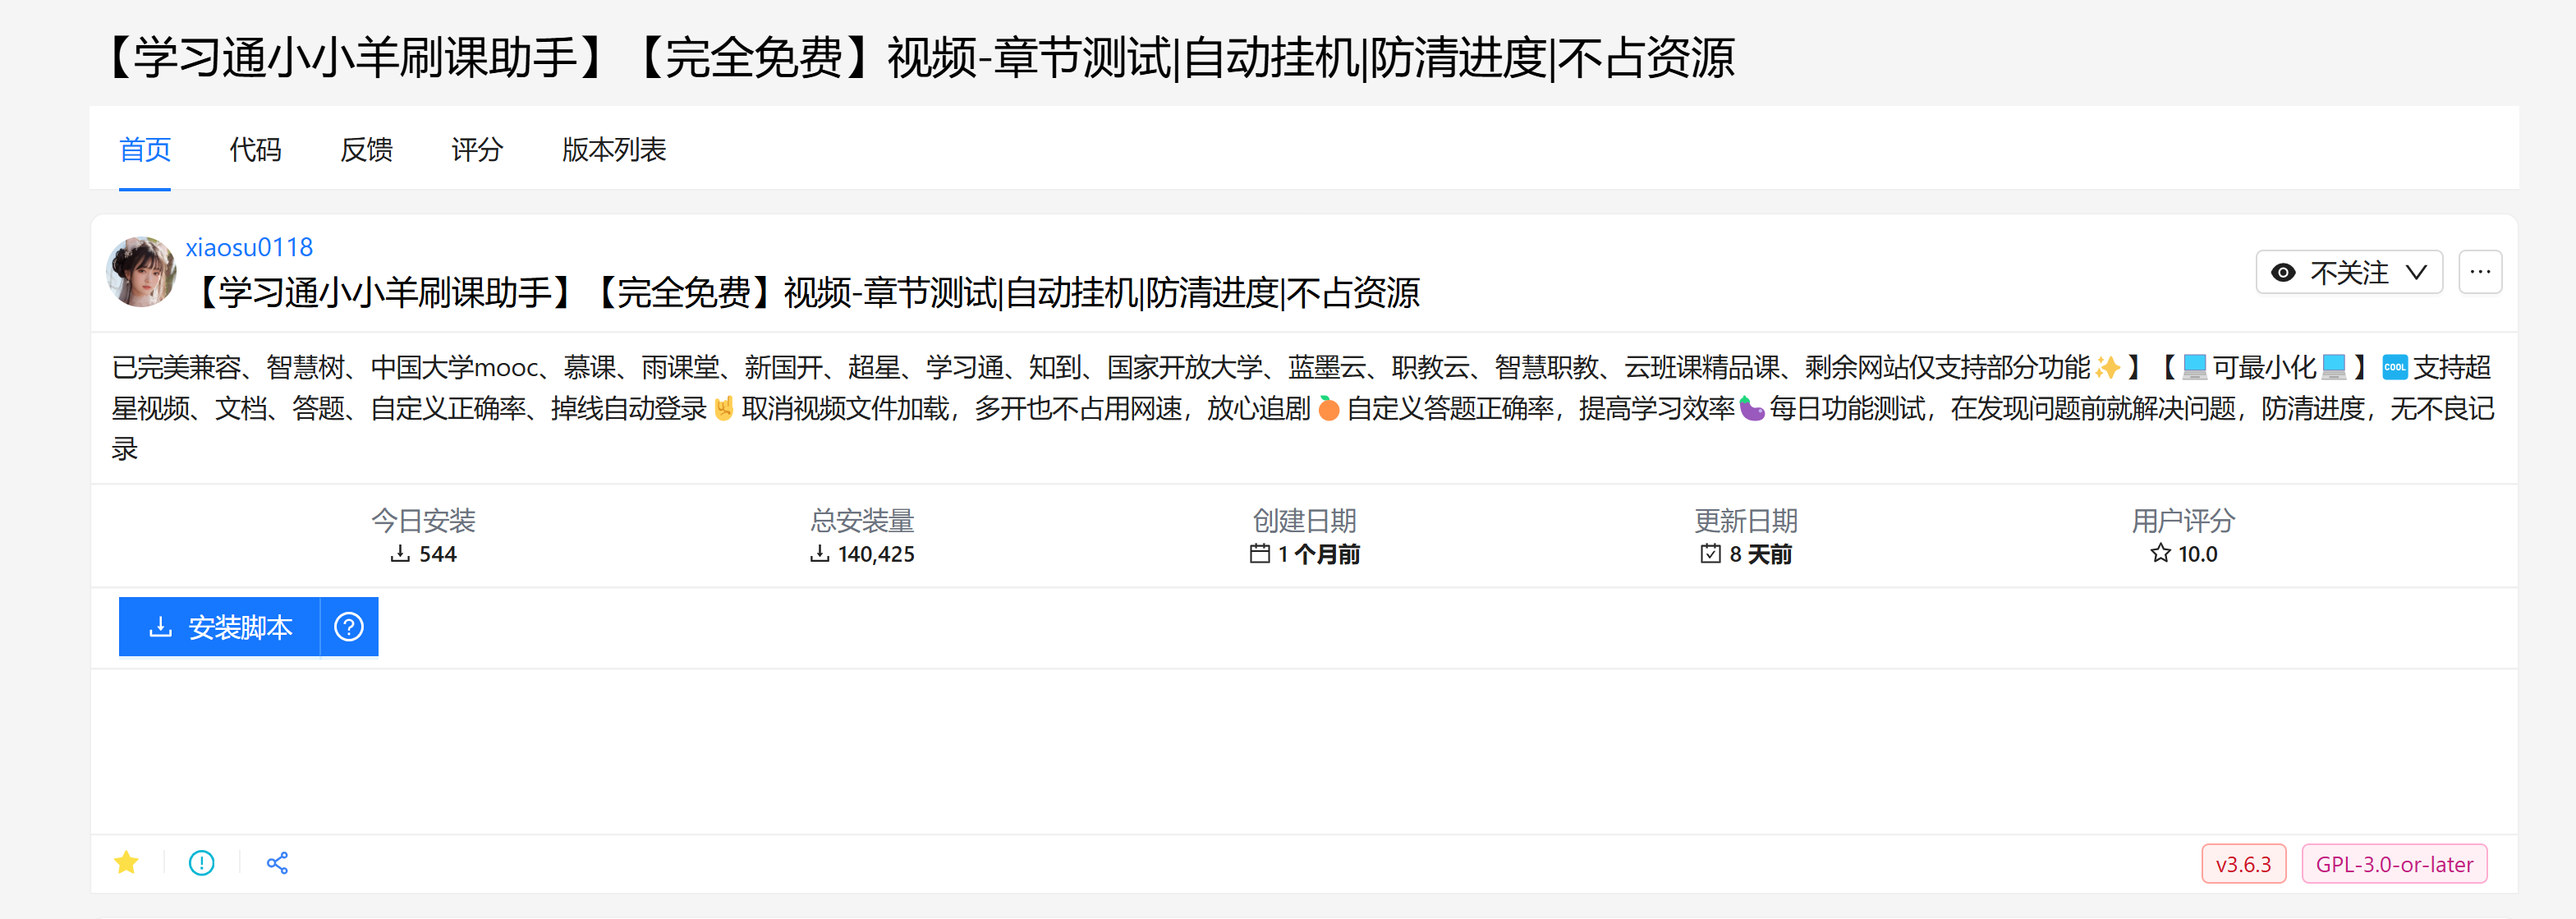Open the xiaosu0118 author profile link
The width and height of the screenshot is (2576, 919).
(x=249, y=247)
